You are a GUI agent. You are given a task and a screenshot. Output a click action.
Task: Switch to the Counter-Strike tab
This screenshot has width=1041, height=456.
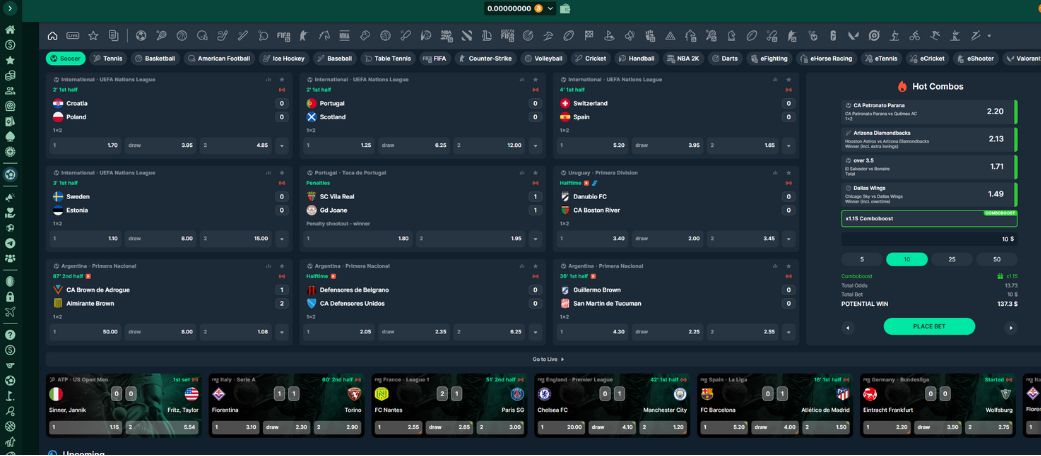coord(486,58)
